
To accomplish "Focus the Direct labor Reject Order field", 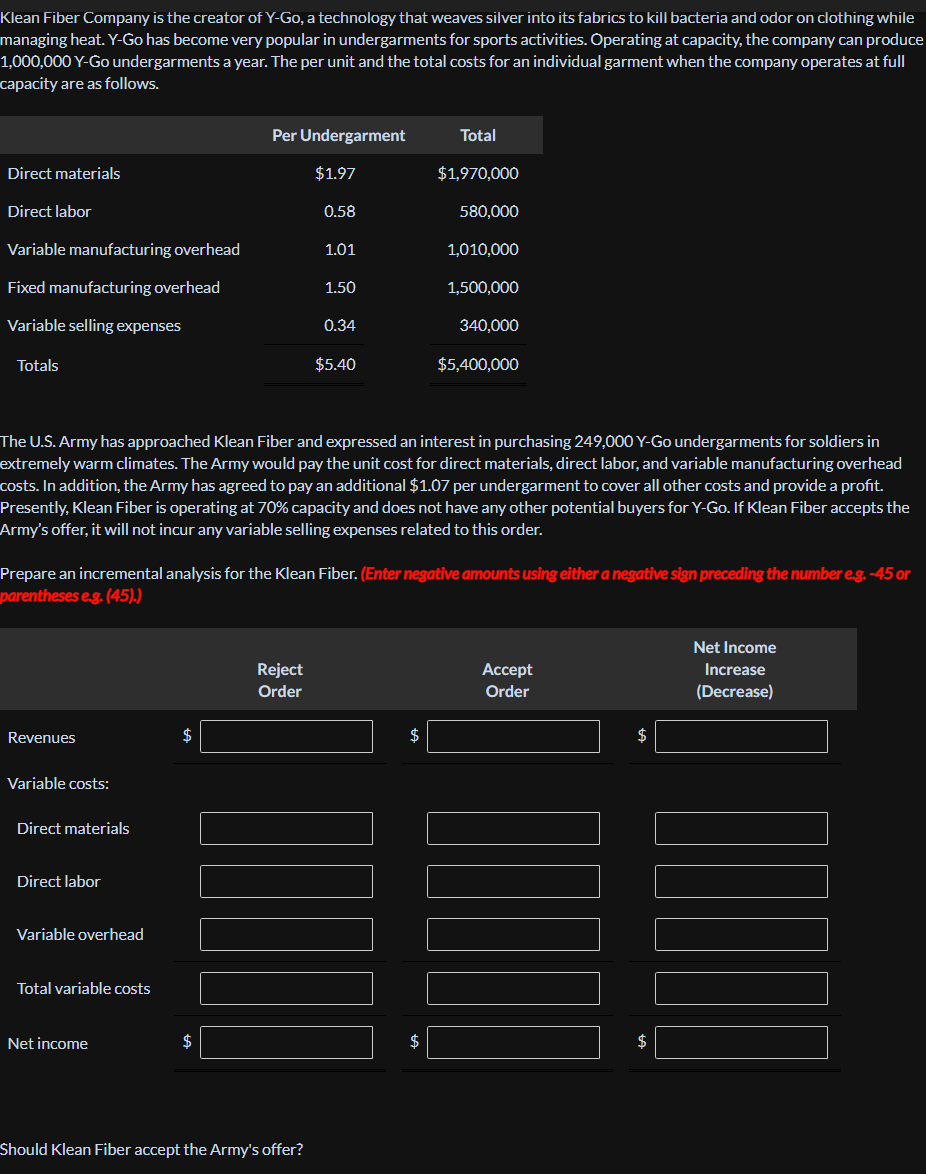I will pyautogui.click(x=286, y=881).
